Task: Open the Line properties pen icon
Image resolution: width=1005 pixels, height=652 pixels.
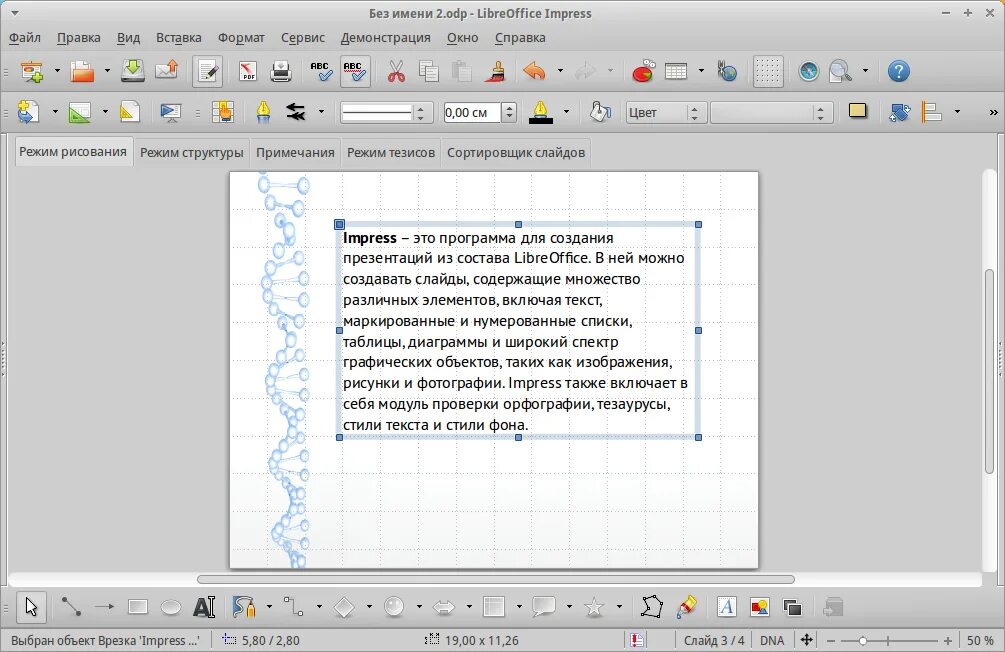Action: pos(263,112)
